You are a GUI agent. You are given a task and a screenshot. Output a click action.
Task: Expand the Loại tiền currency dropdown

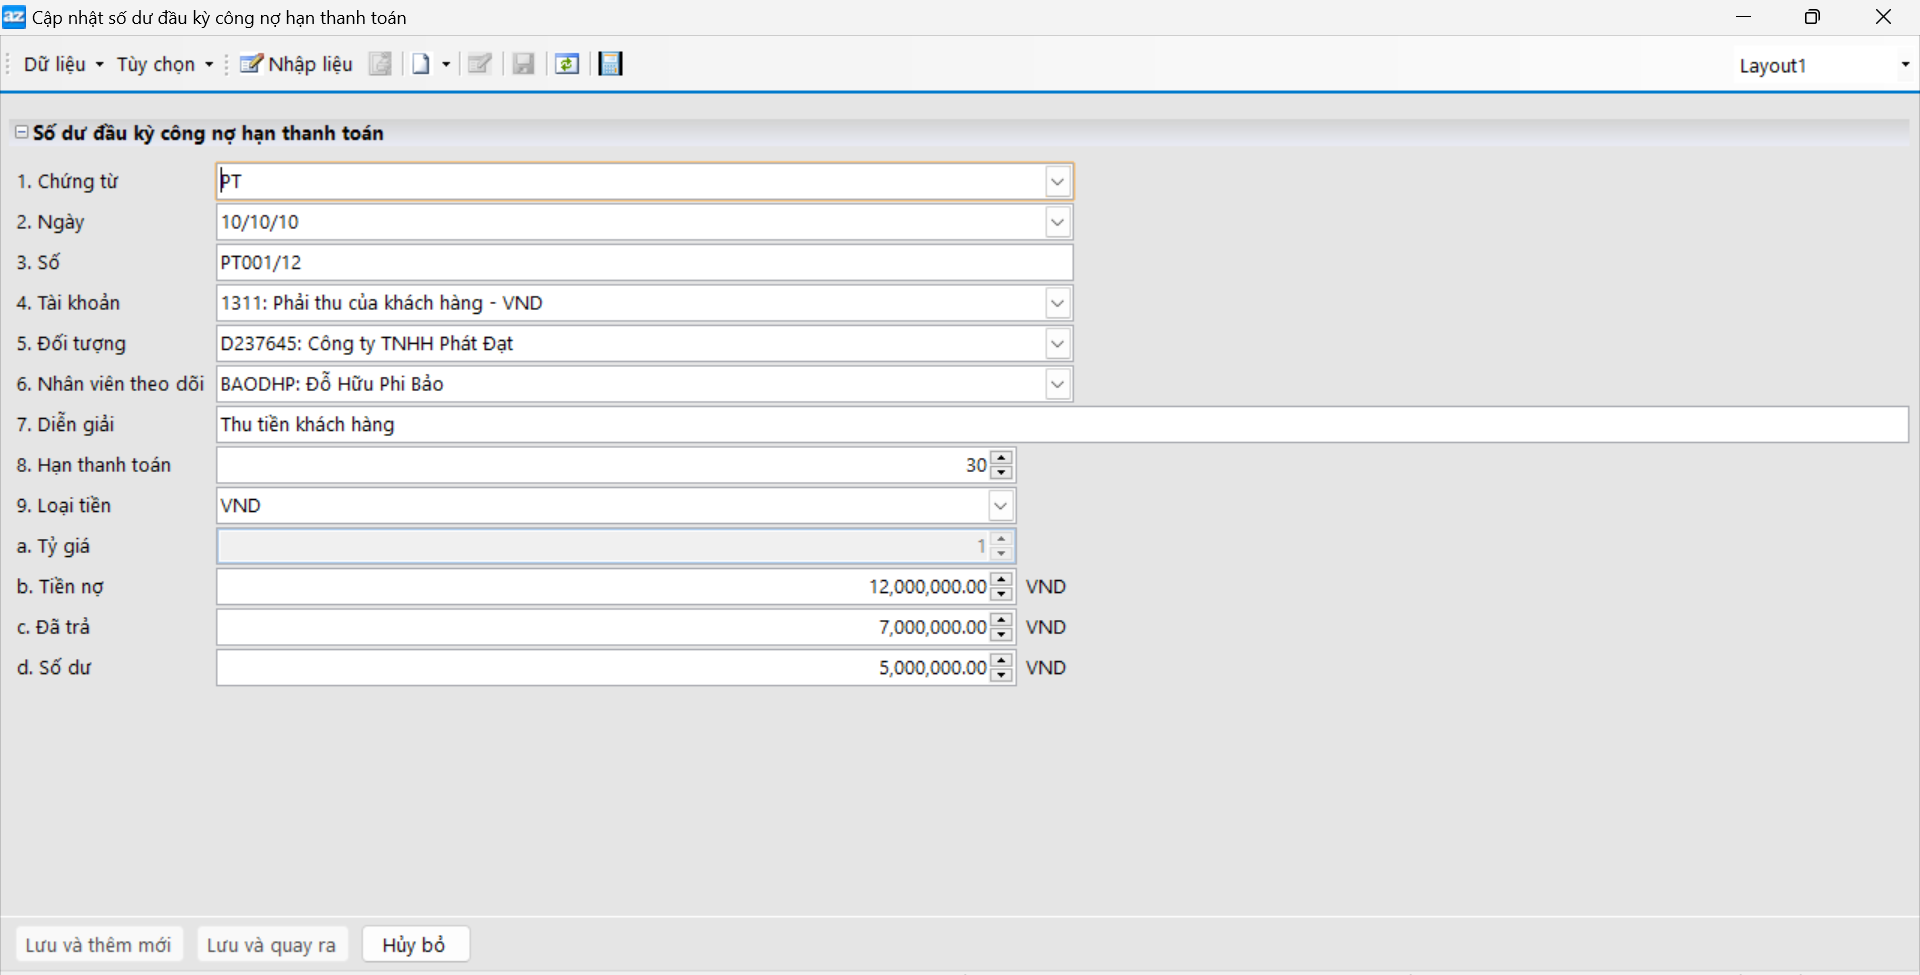point(1000,506)
